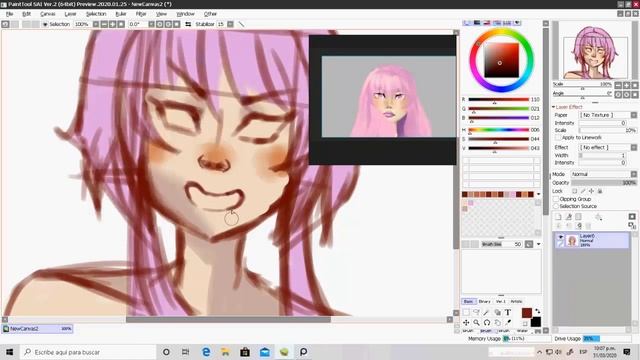Viewport: 640px width, 360px height.
Task: Zoom out with navigator minus button
Action: point(618,85)
